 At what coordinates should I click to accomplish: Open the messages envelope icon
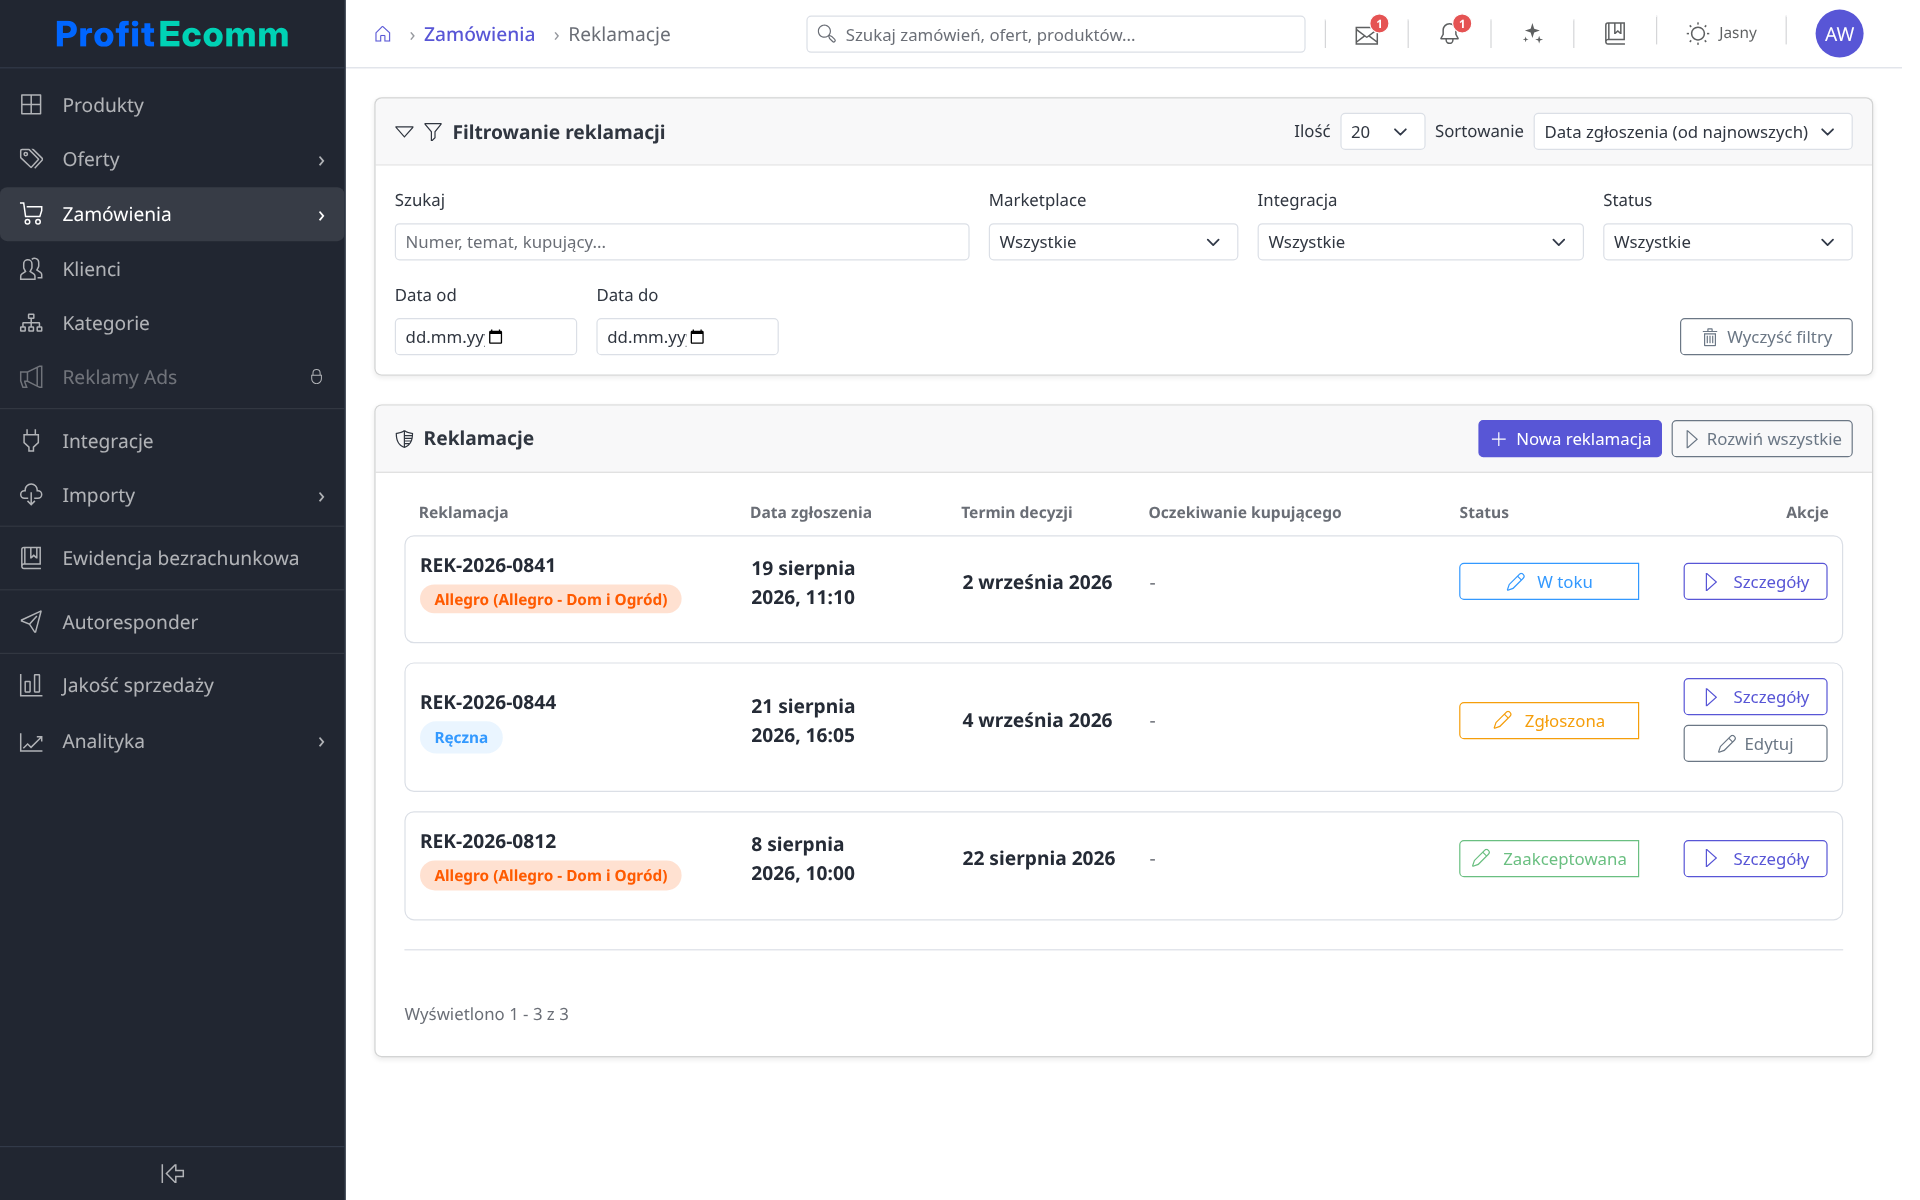[1367, 35]
